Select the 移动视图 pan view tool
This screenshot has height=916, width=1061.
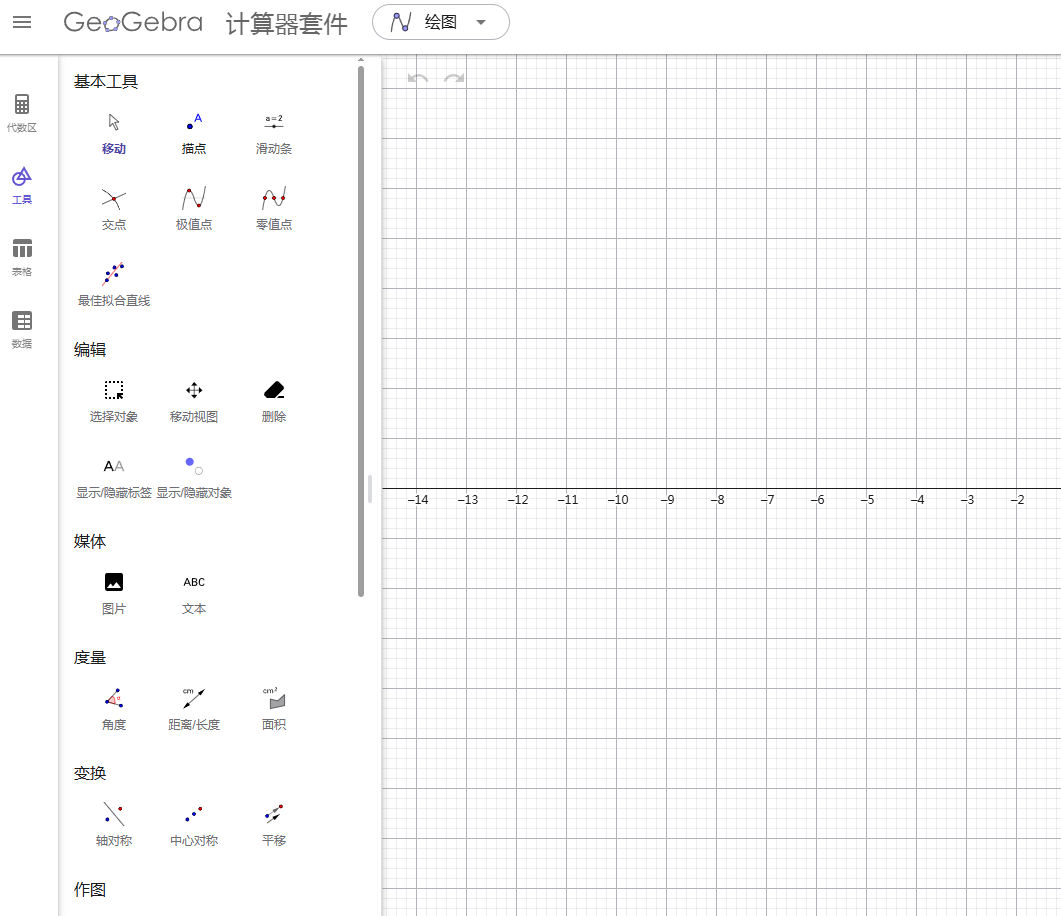(x=194, y=400)
